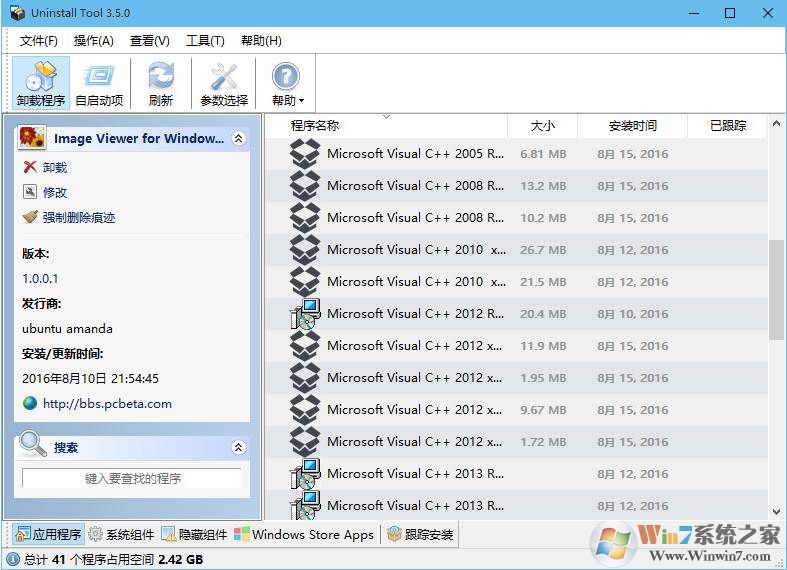Image resolution: width=787 pixels, height=570 pixels.
Task: Click 强制删除痕迹 force removal link
Action: tap(79, 217)
